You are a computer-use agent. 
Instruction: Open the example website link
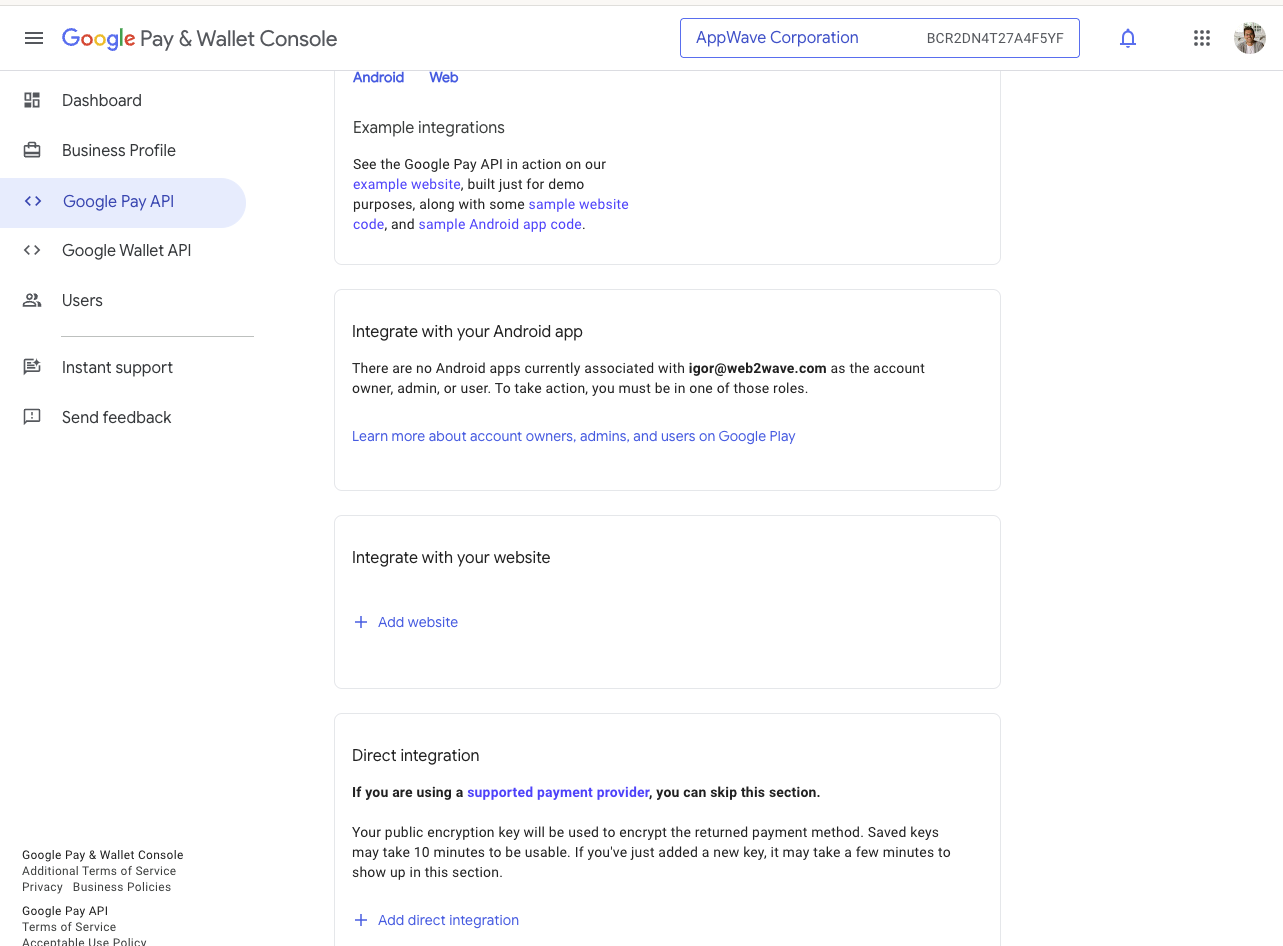coord(407,184)
